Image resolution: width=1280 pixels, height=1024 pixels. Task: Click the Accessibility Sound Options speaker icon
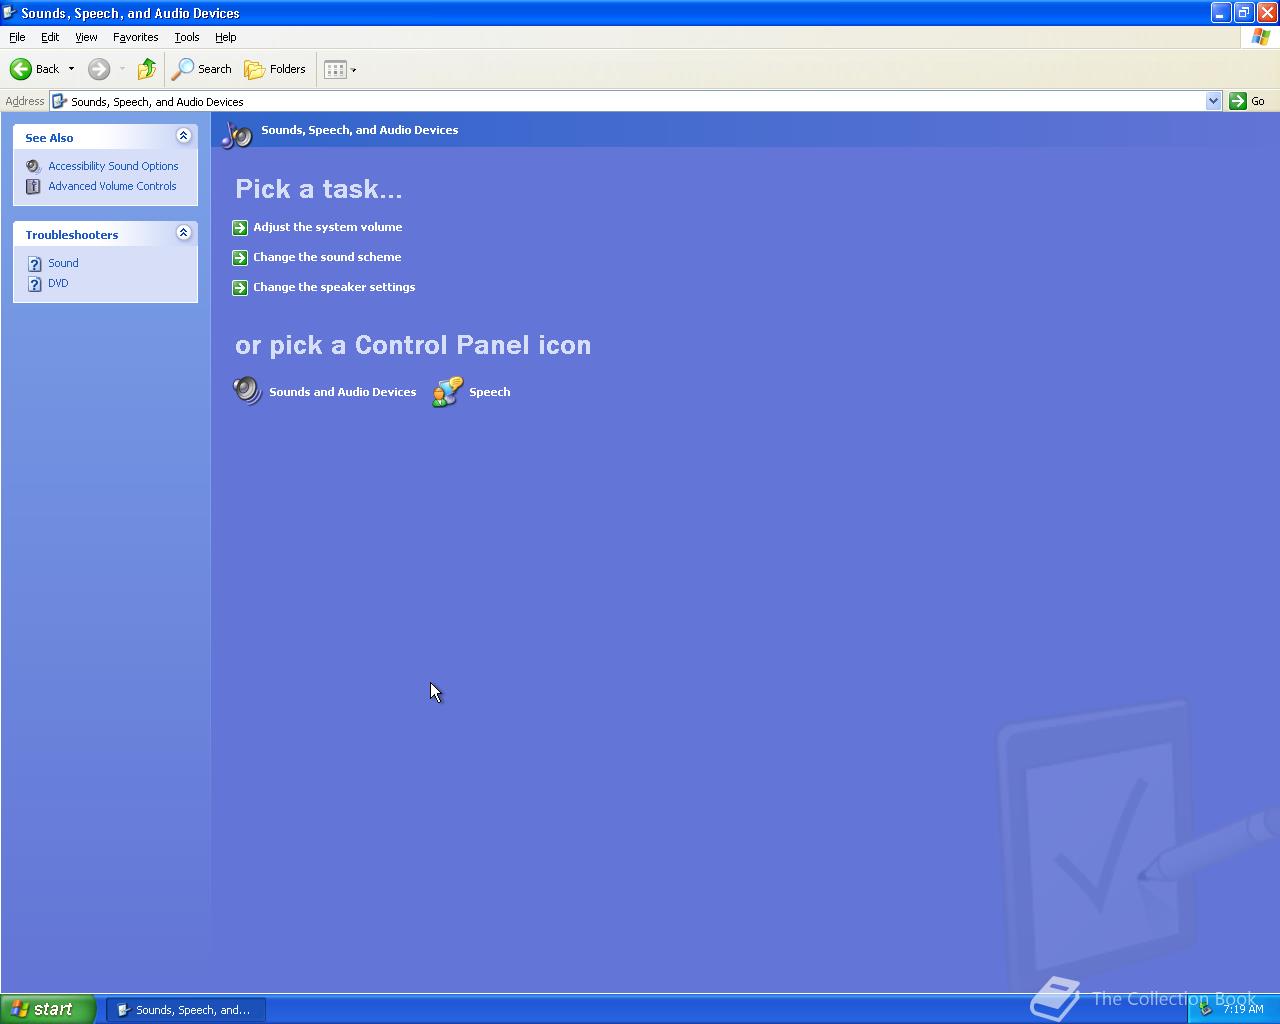click(33, 166)
